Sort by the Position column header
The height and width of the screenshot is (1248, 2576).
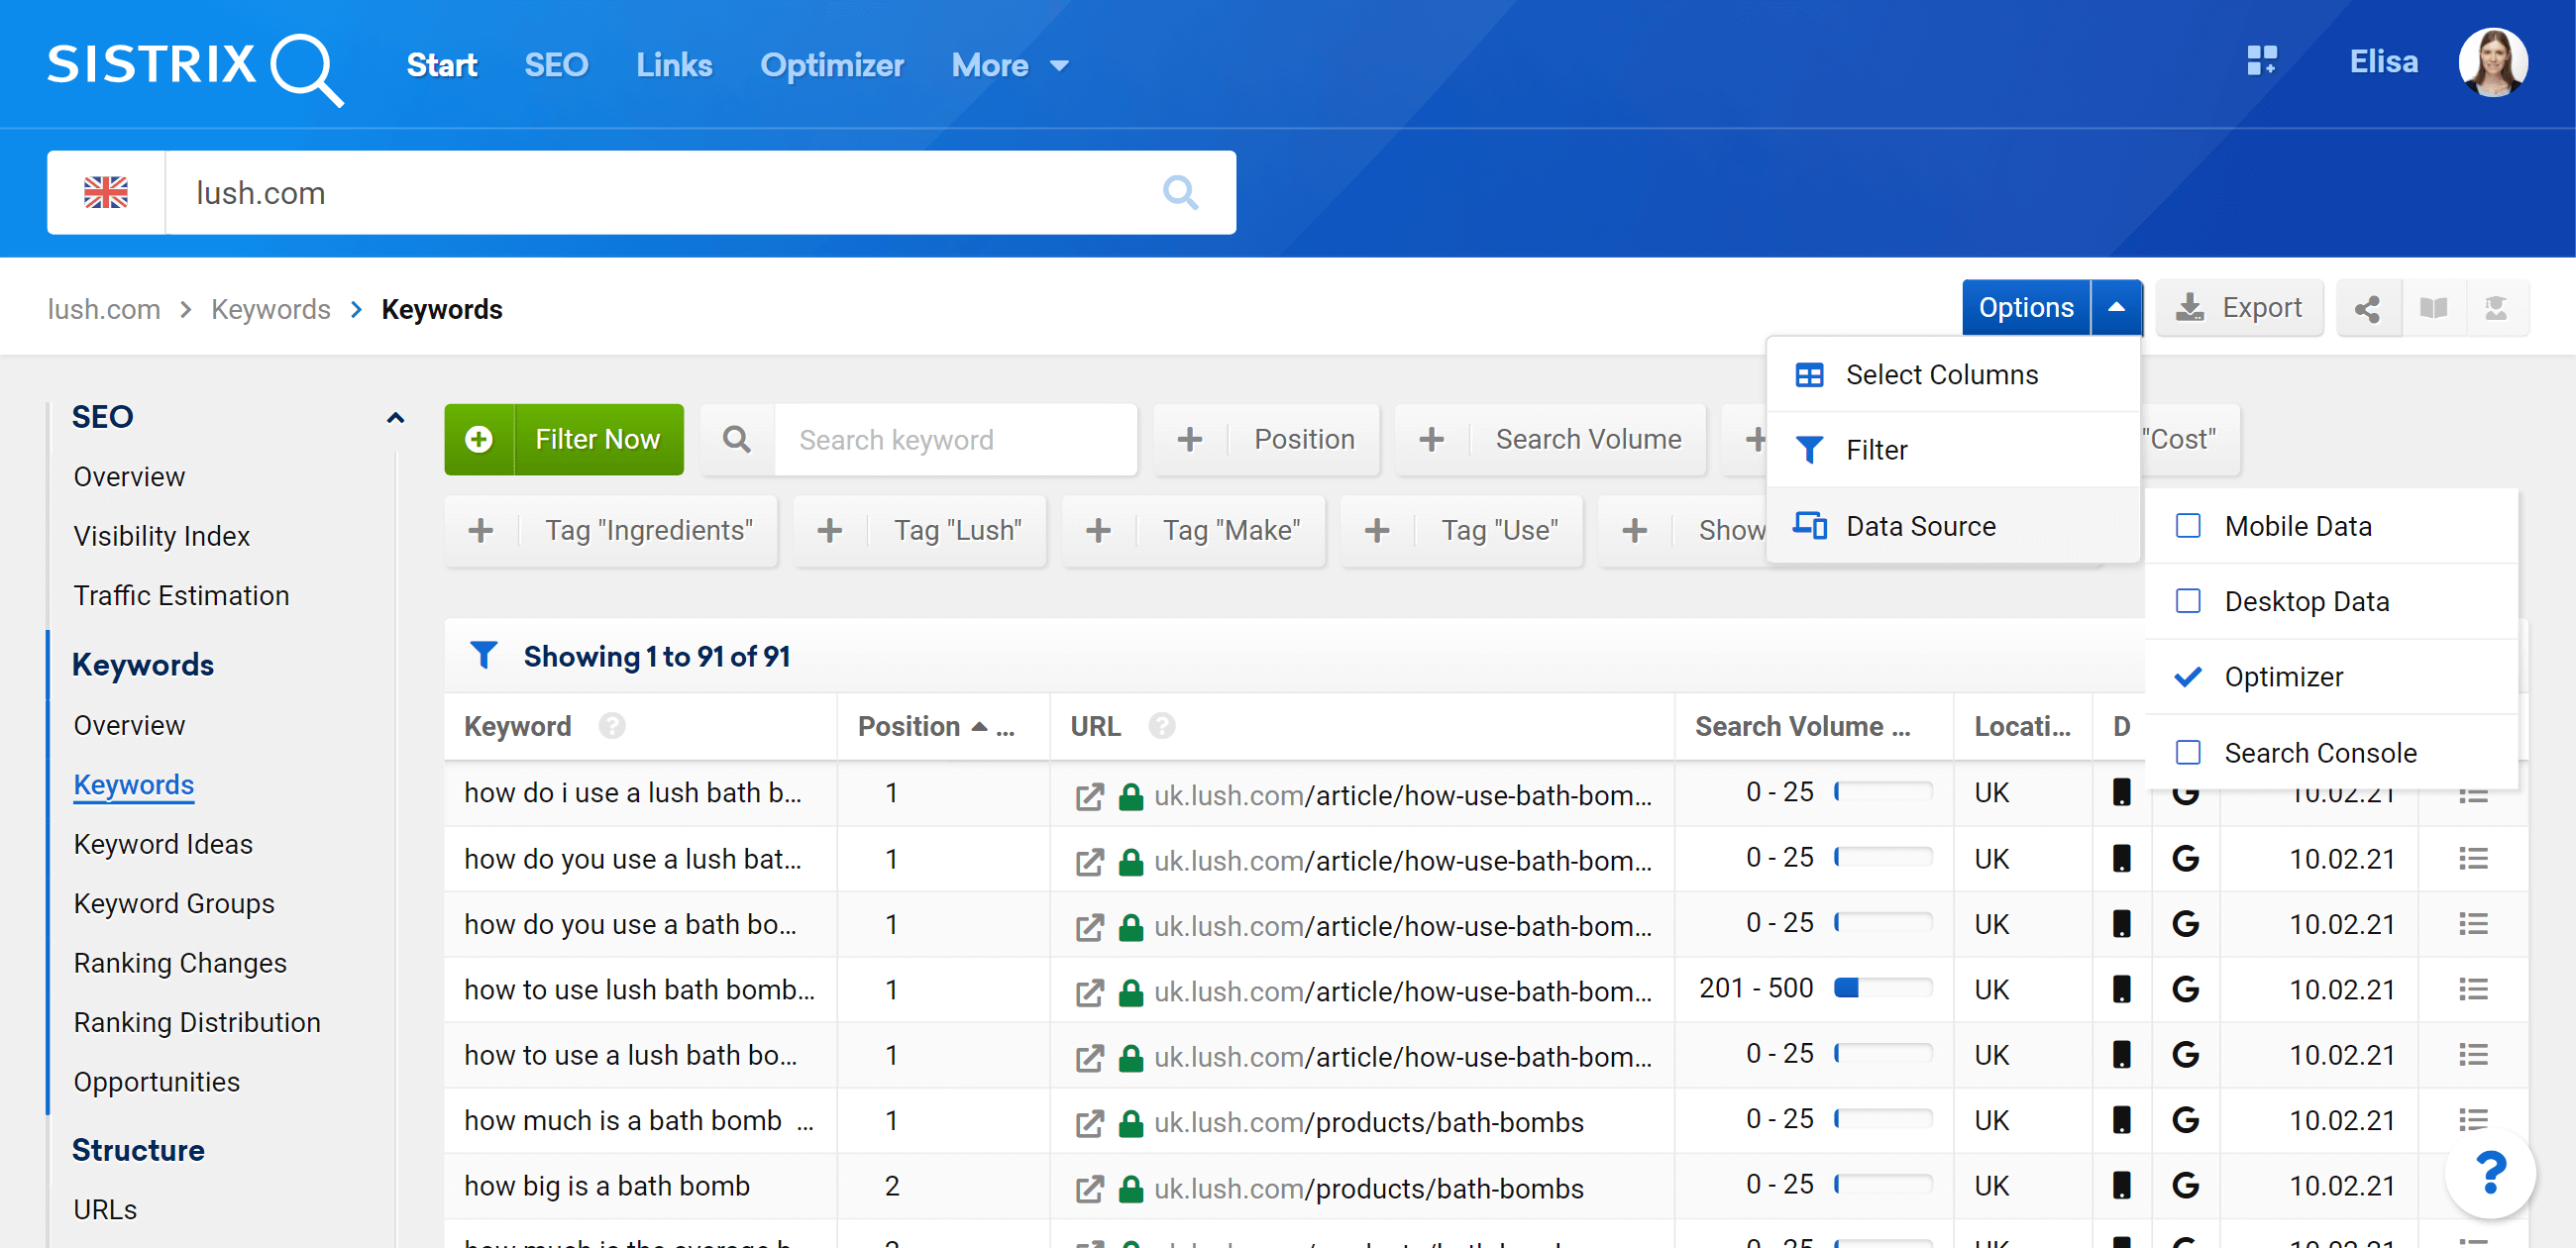[935, 726]
